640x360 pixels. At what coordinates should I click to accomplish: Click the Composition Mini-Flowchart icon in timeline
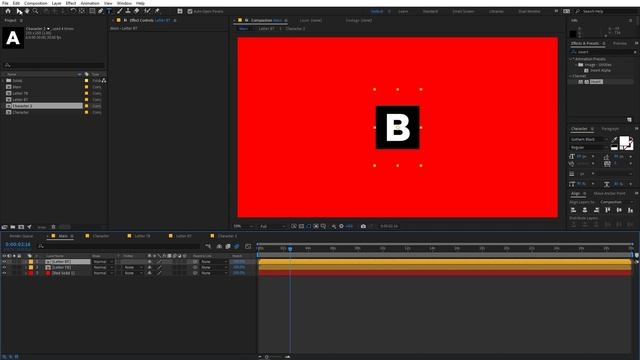208,246
